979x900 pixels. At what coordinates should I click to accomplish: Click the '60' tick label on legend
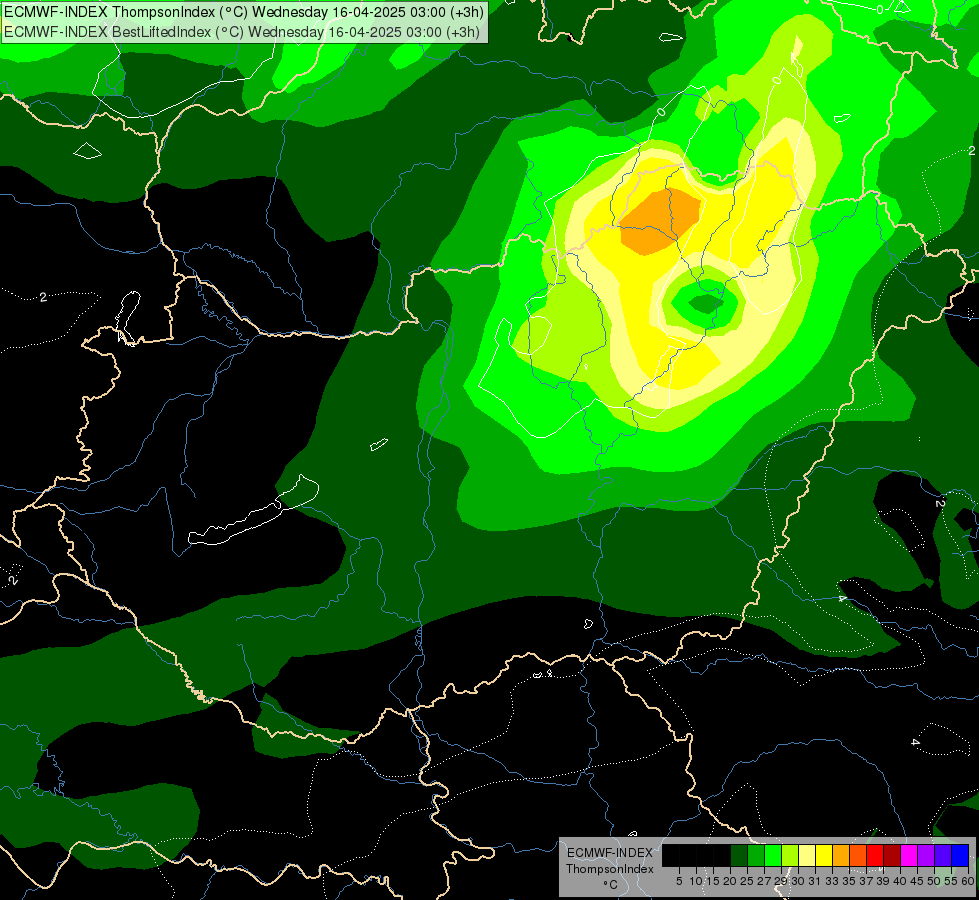(x=968, y=881)
